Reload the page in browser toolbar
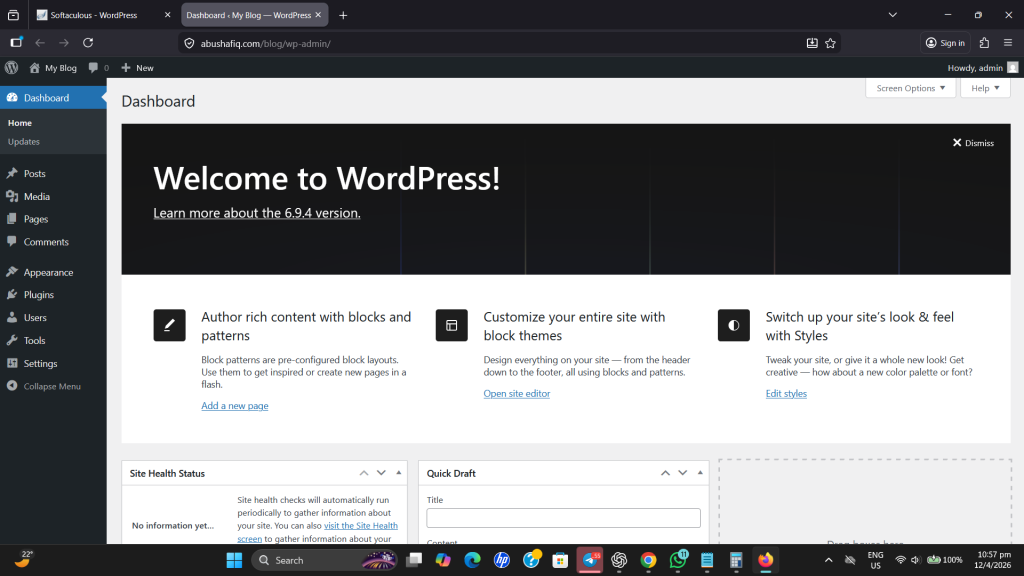This screenshot has height=576, width=1024. [88, 43]
